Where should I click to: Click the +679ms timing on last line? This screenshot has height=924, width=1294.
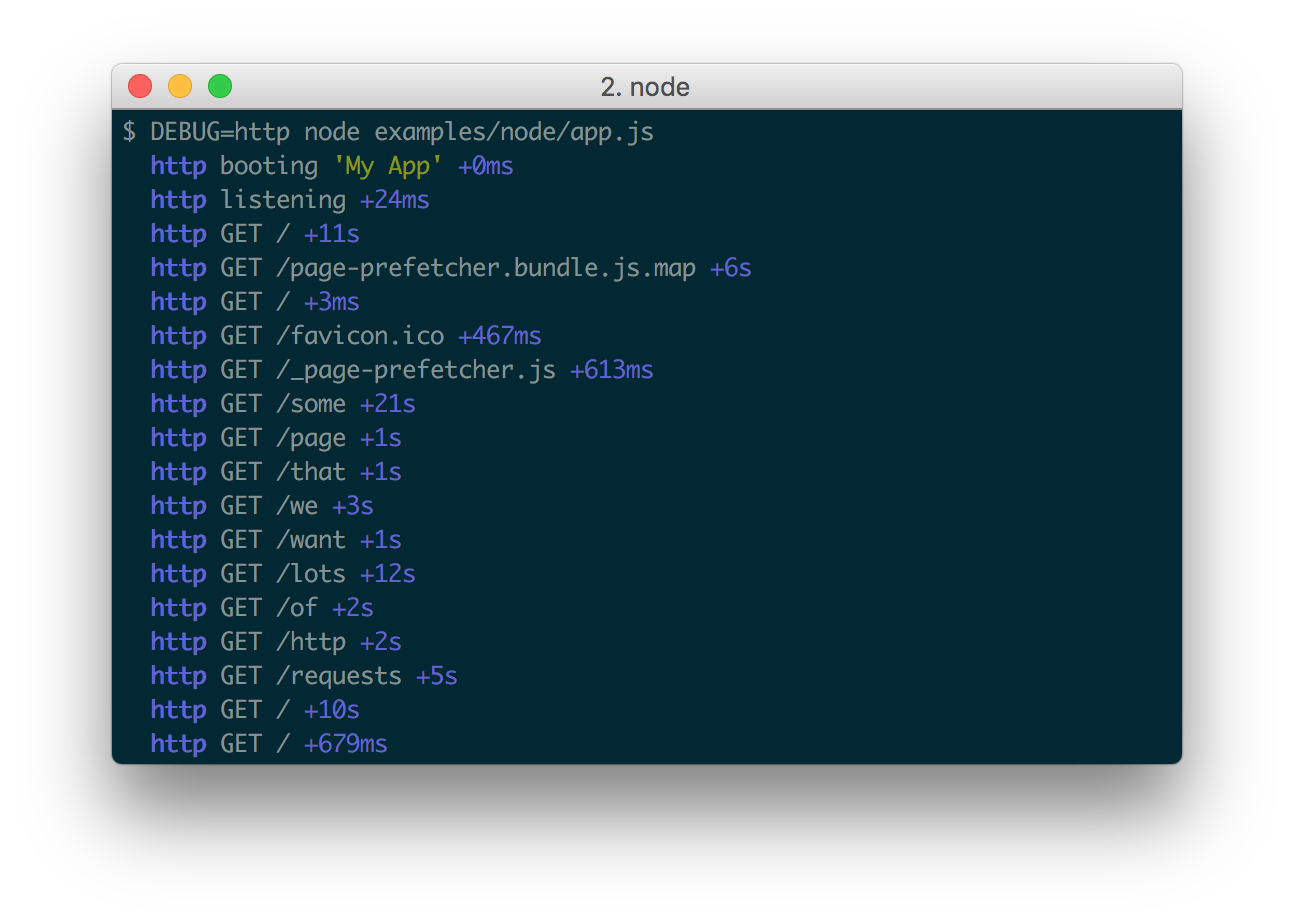point(345,744)
